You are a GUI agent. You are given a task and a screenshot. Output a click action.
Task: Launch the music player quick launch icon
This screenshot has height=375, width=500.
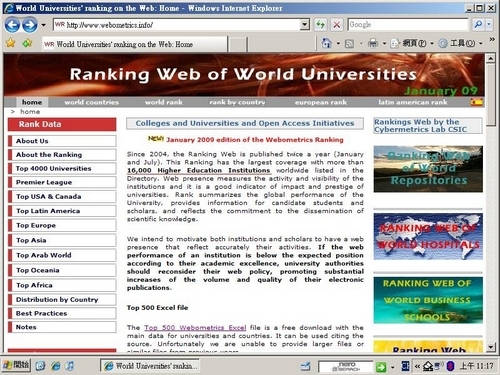(69, 366)
